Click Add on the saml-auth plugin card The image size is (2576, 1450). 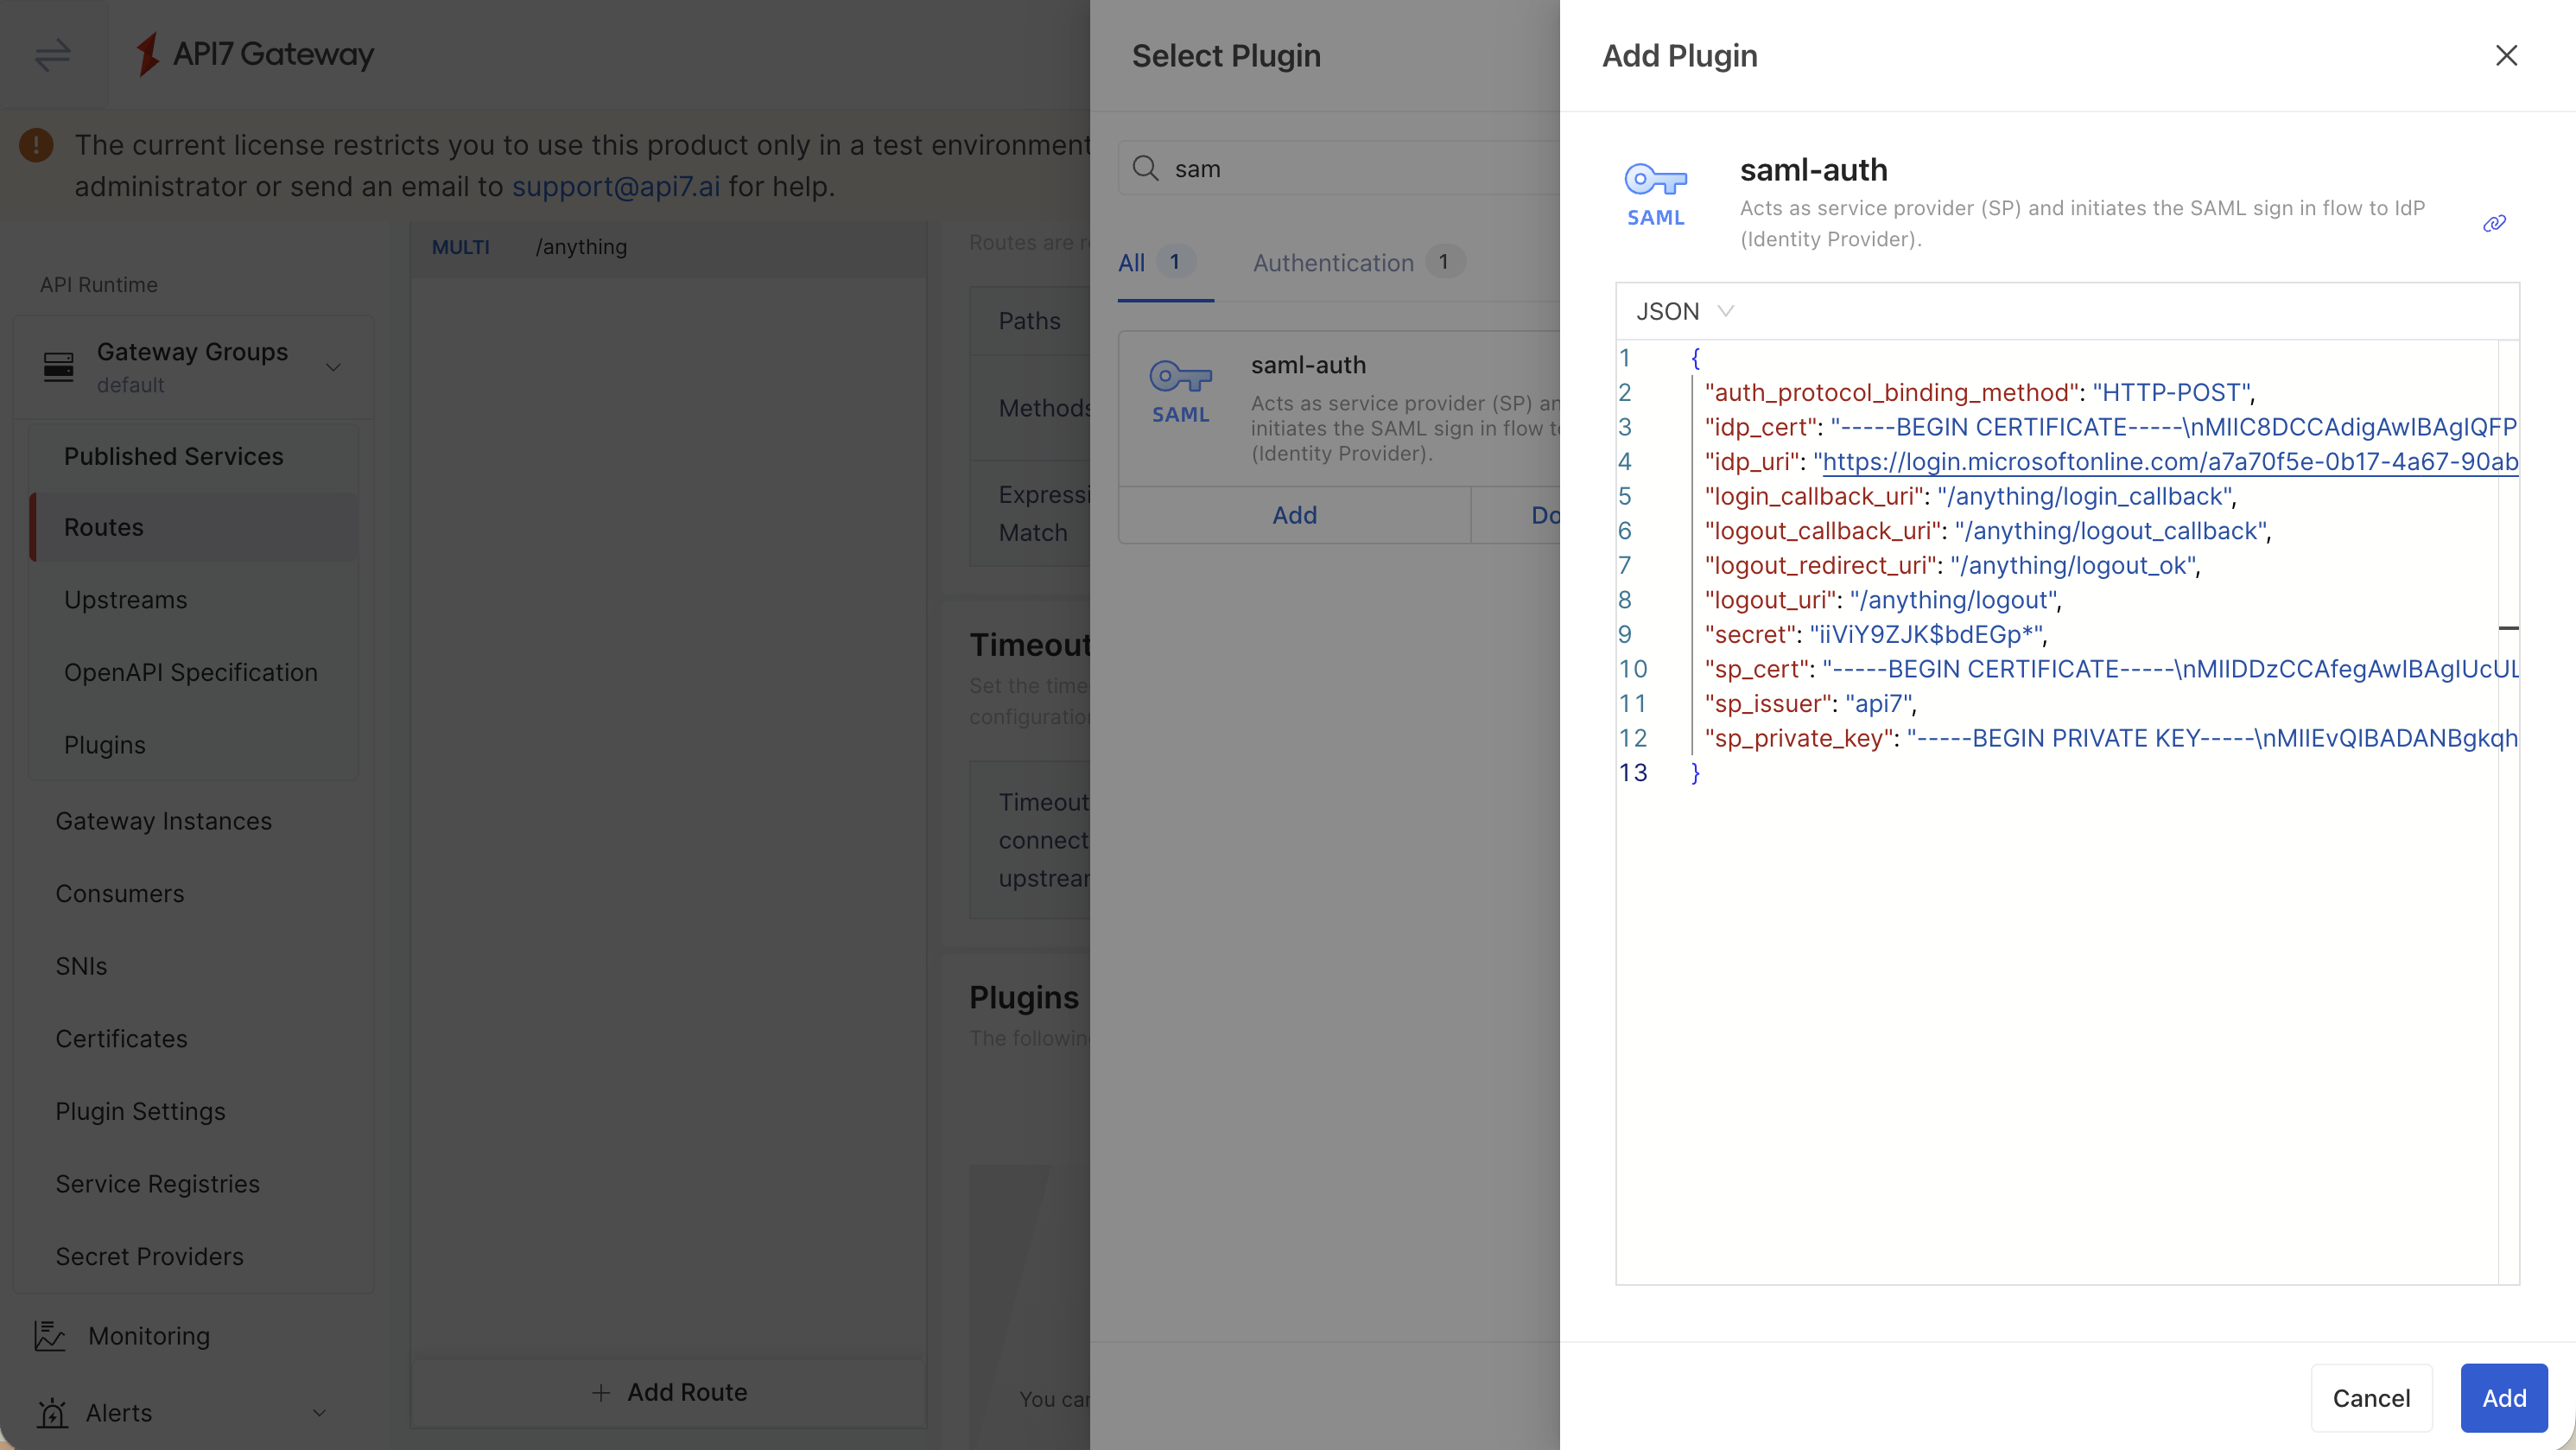(x=1294, y=515)
